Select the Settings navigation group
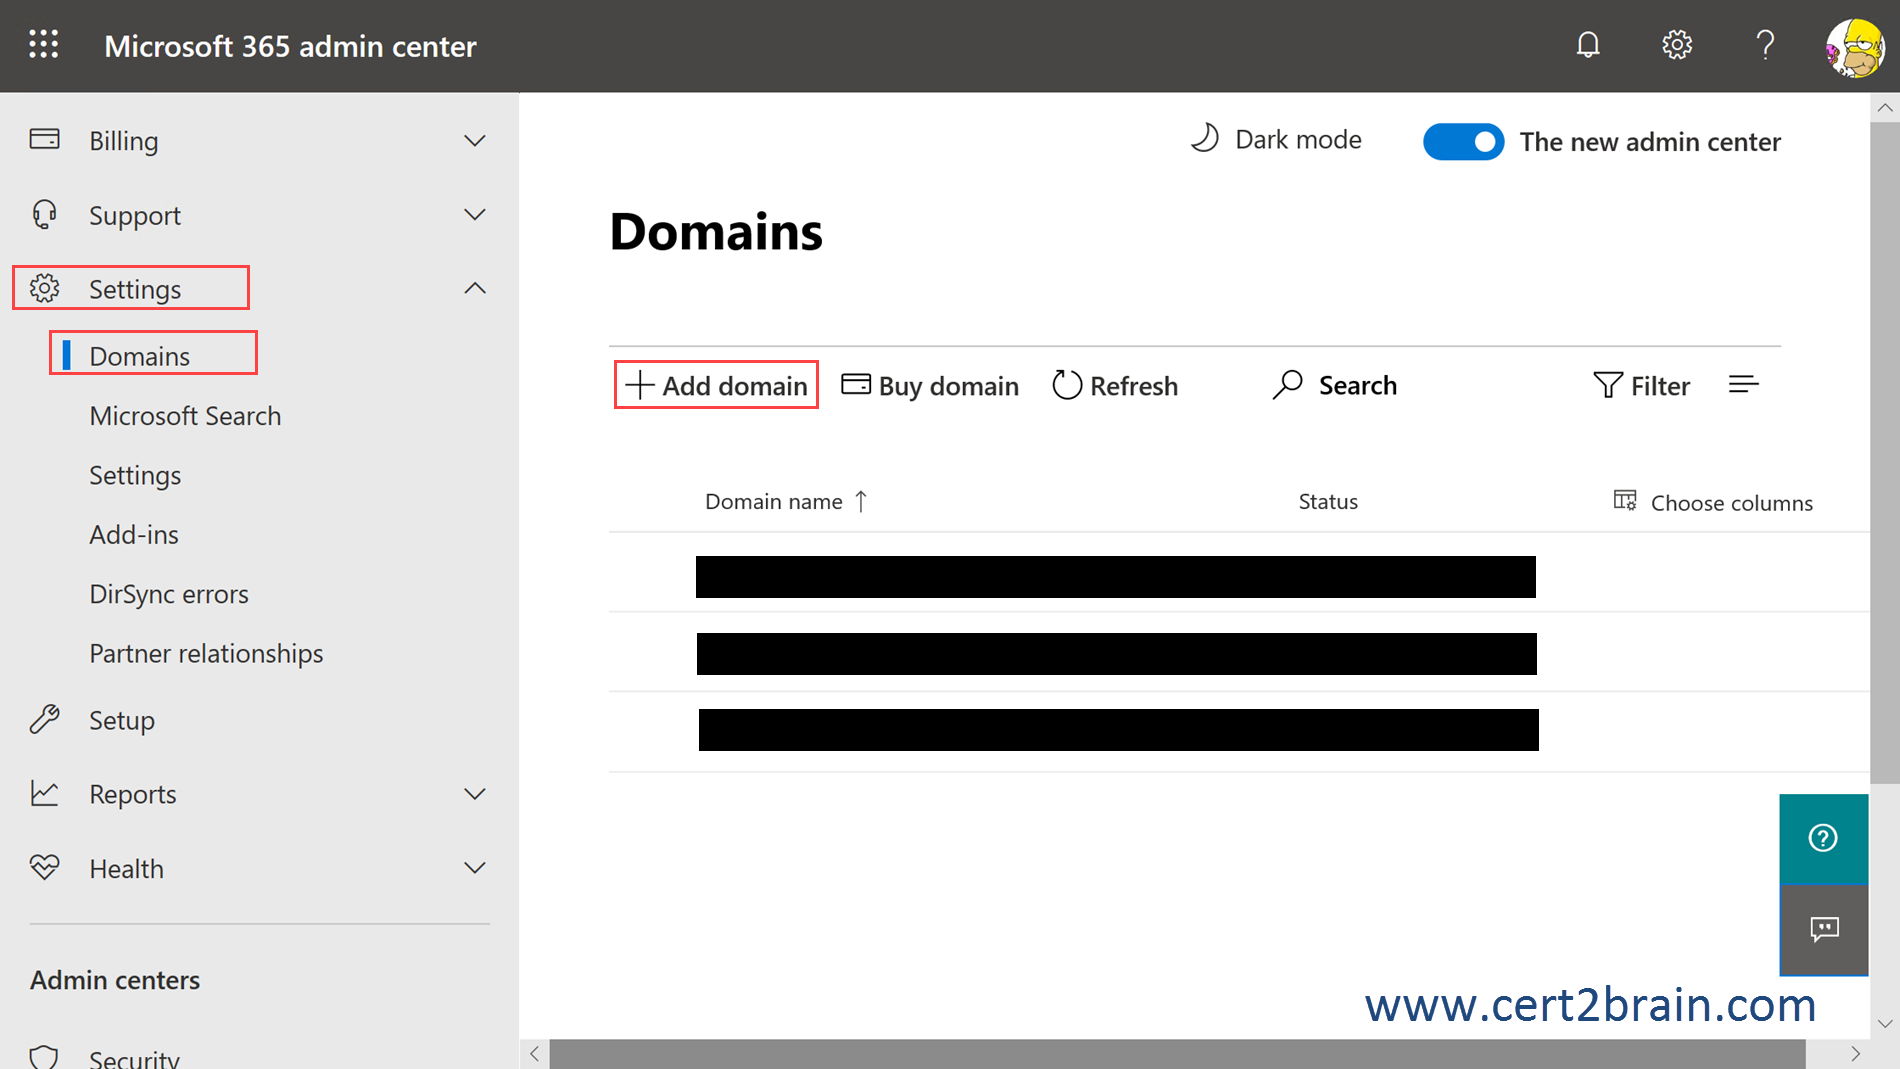1900x1069 pixels. click(x=135, y=289)
